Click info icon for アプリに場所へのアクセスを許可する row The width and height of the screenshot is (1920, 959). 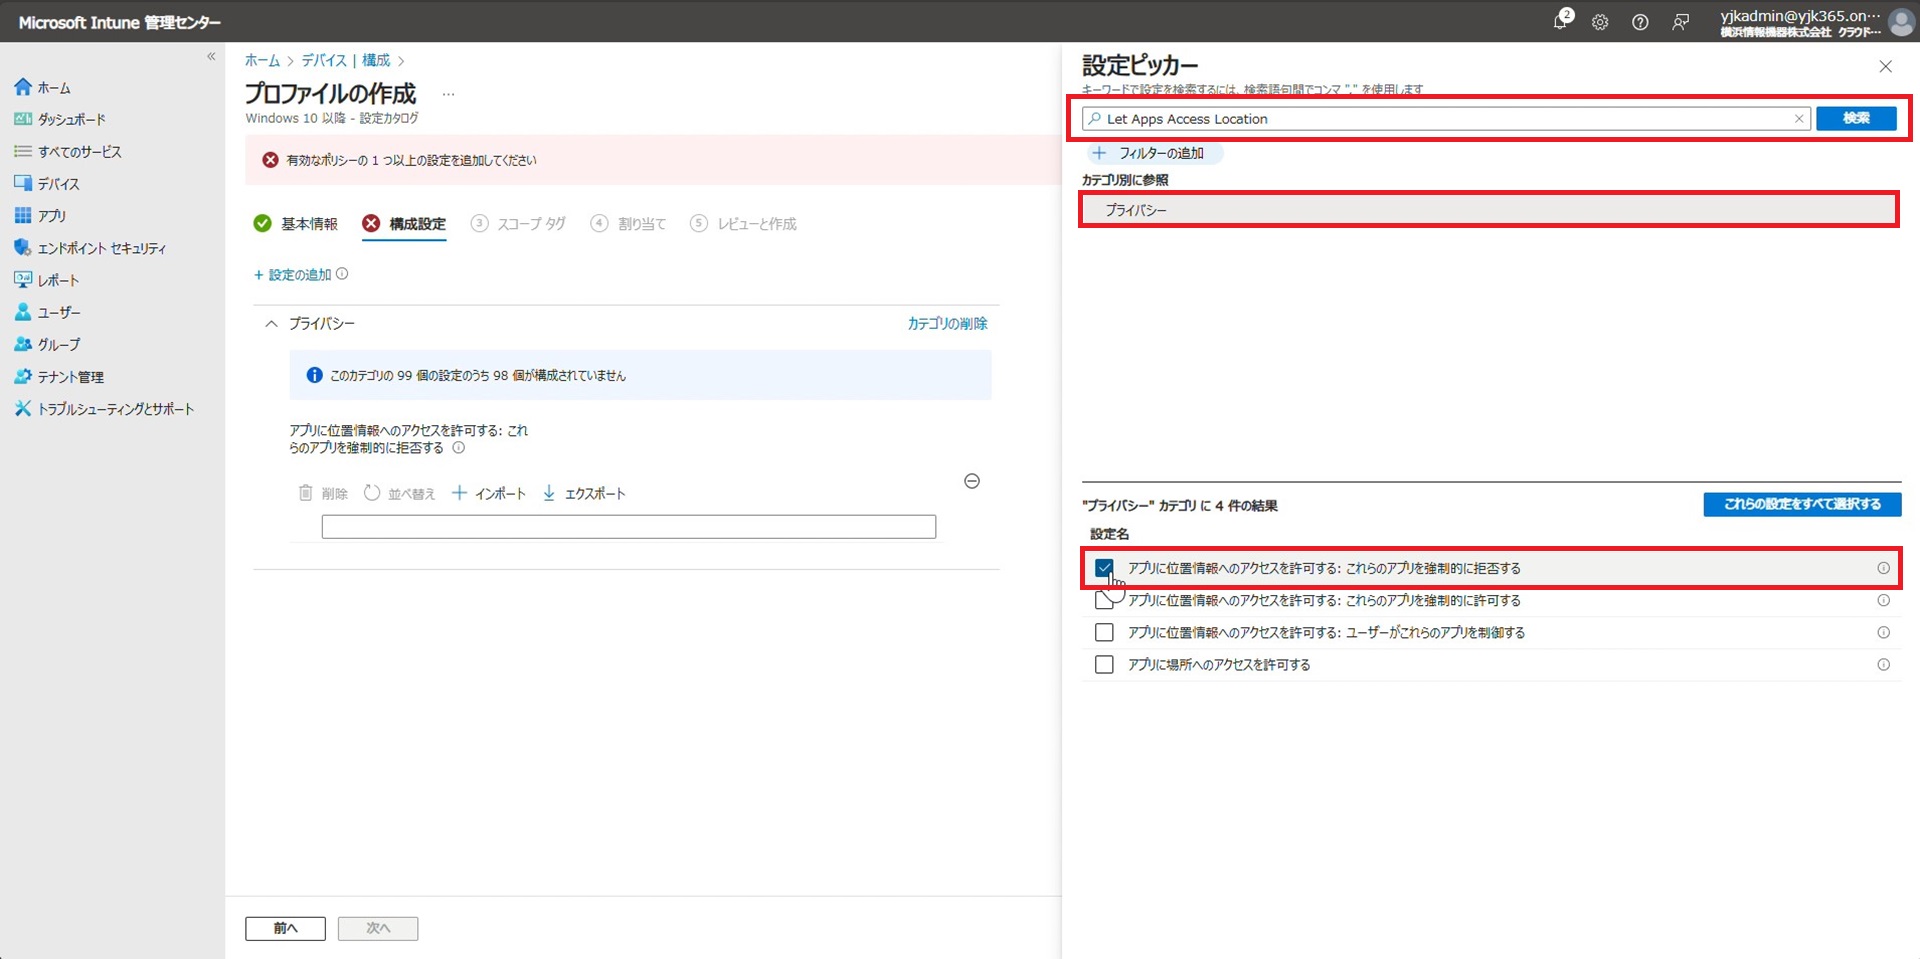[x=1883, y=664]
